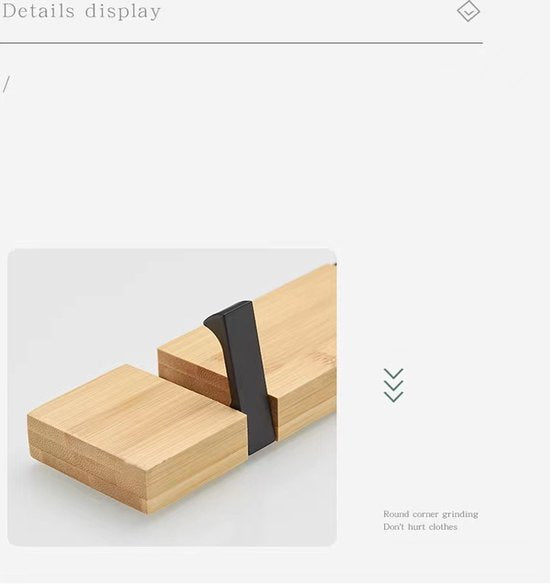The image size is (550, 584).
Task: Click the black metal hook in the photo
Action: click(244, 376)
